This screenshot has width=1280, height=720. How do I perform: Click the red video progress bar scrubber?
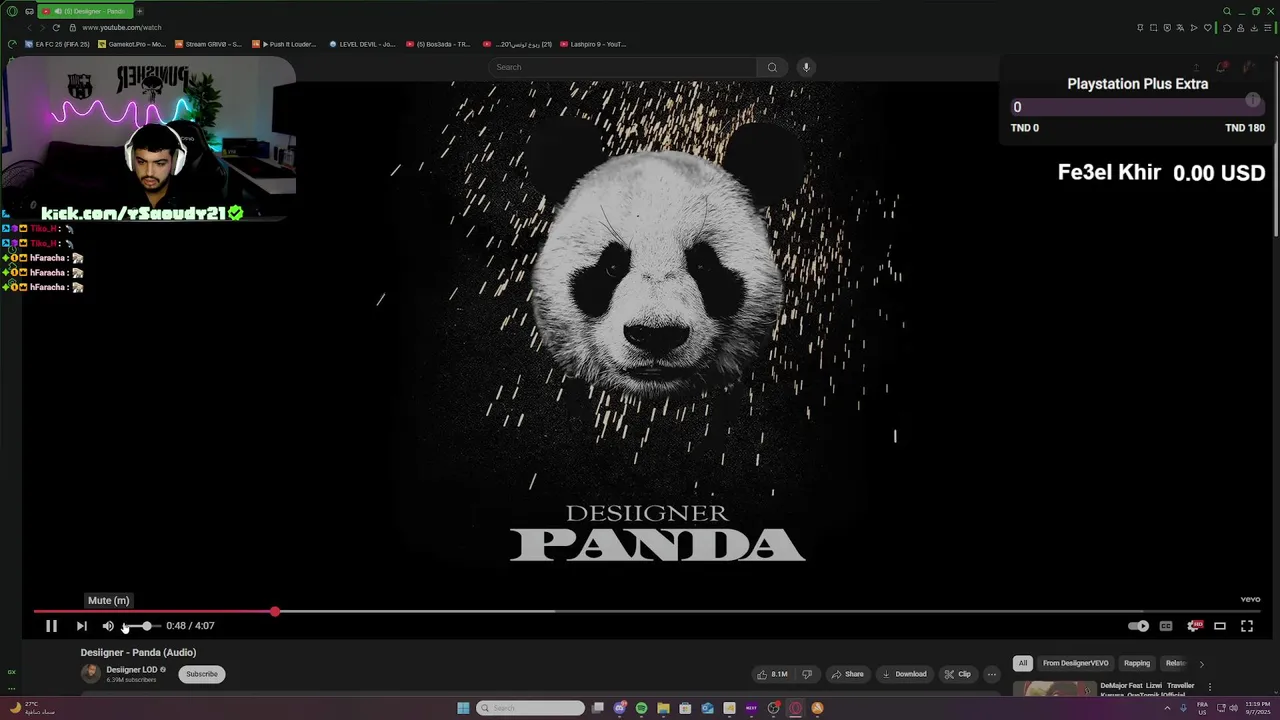point(275,611)
